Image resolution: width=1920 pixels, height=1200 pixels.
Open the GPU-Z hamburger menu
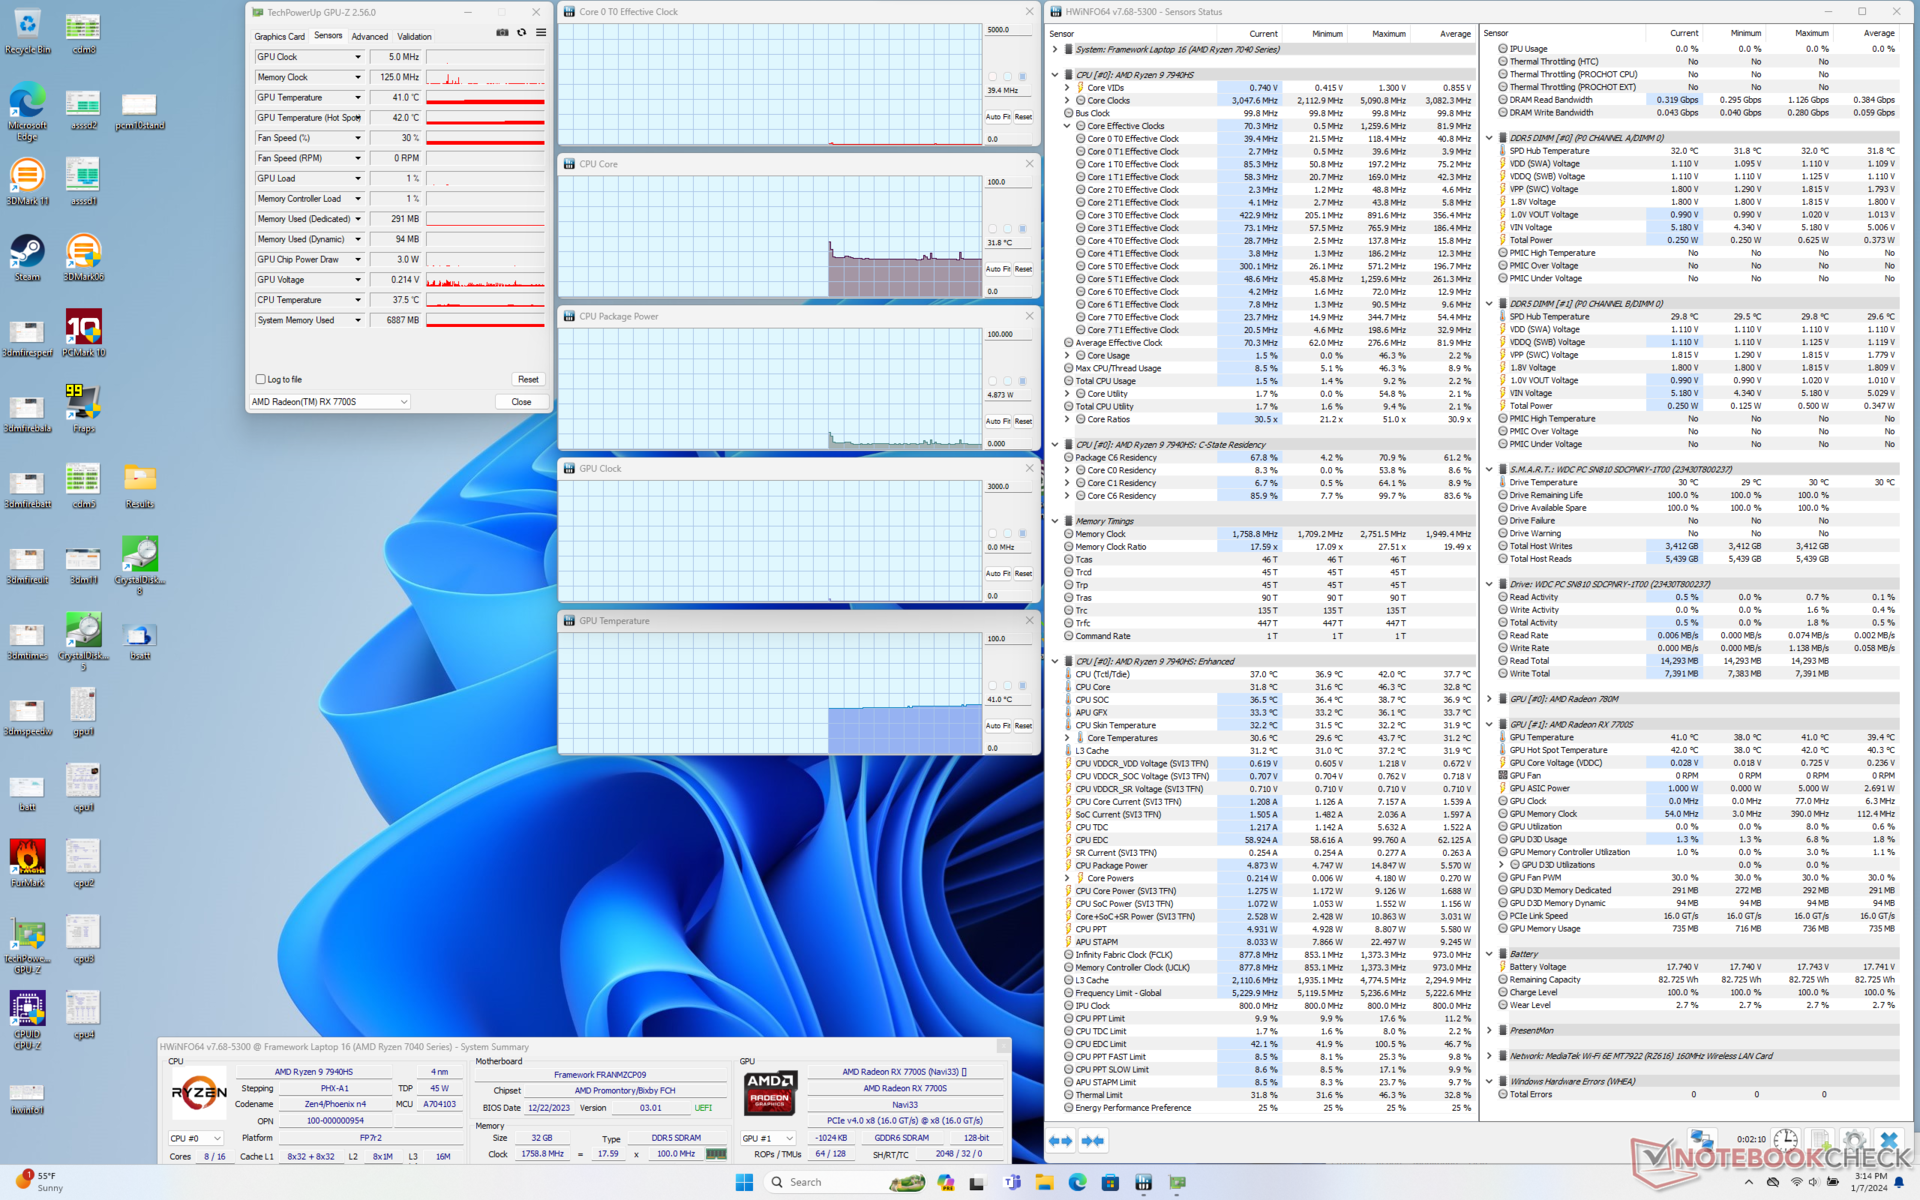[541, 33]
